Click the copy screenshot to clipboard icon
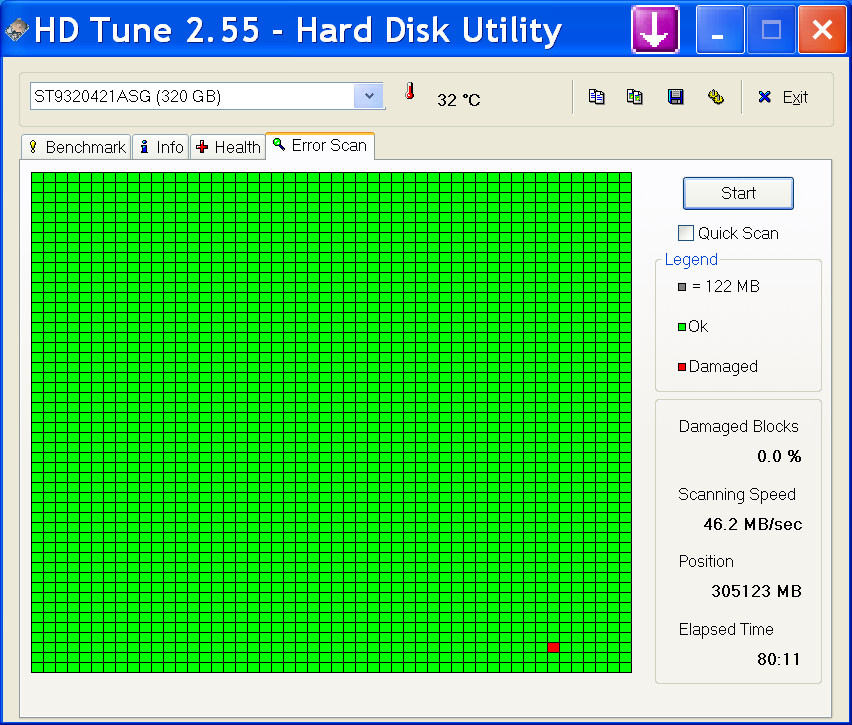This screenshot has width=852, height=725. [x=635, y=97]
